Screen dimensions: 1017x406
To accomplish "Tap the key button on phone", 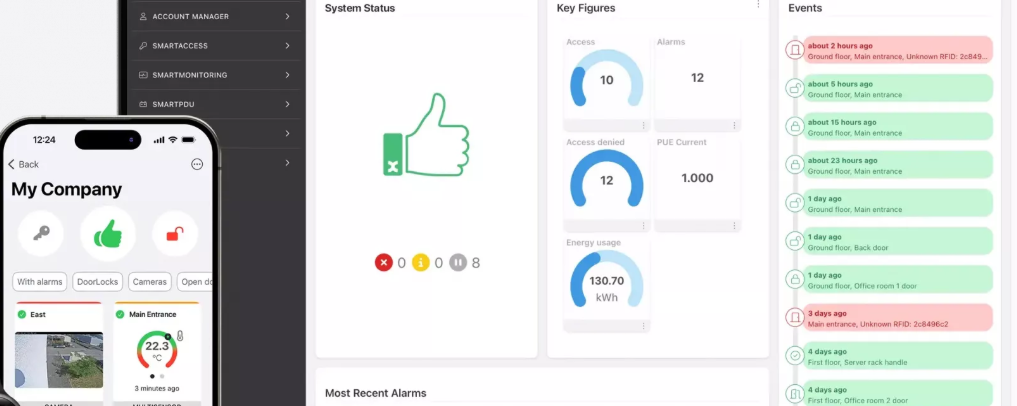I will coord(40,234).
